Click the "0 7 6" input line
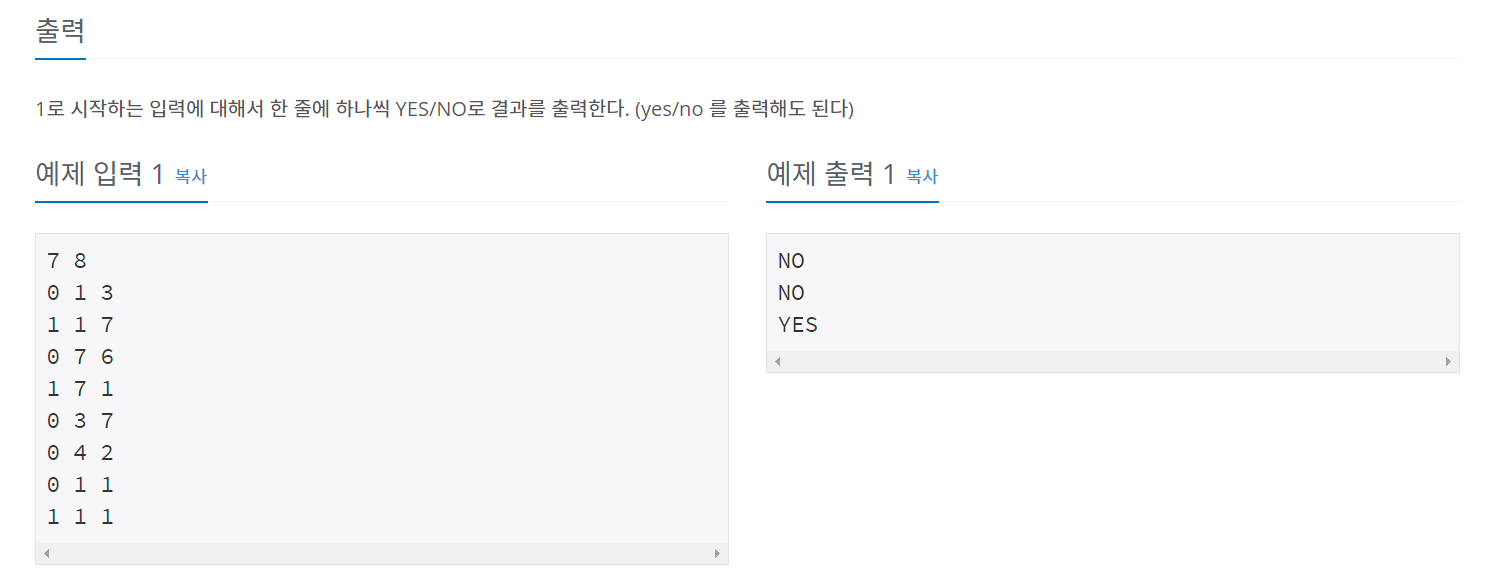This screenshot has height=583, width=1498. 80,357
